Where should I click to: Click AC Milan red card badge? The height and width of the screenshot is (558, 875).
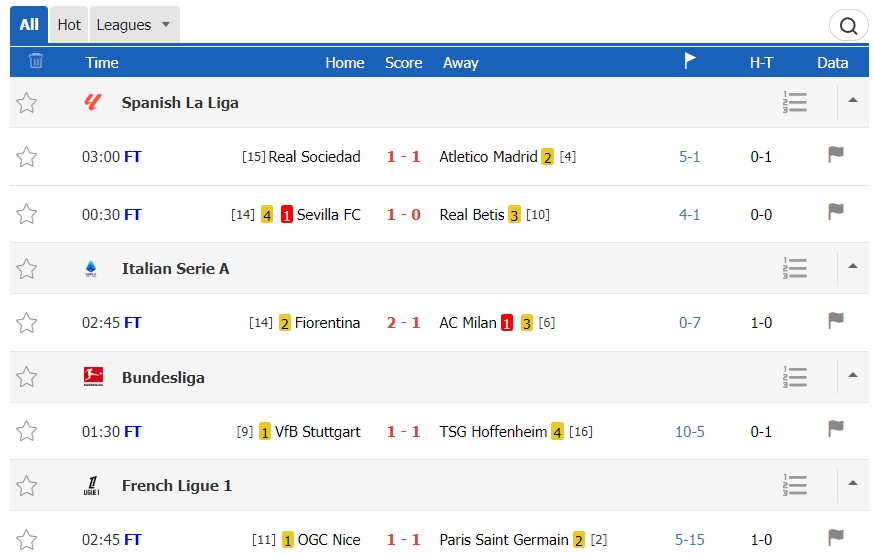click(x=507, y=323)
